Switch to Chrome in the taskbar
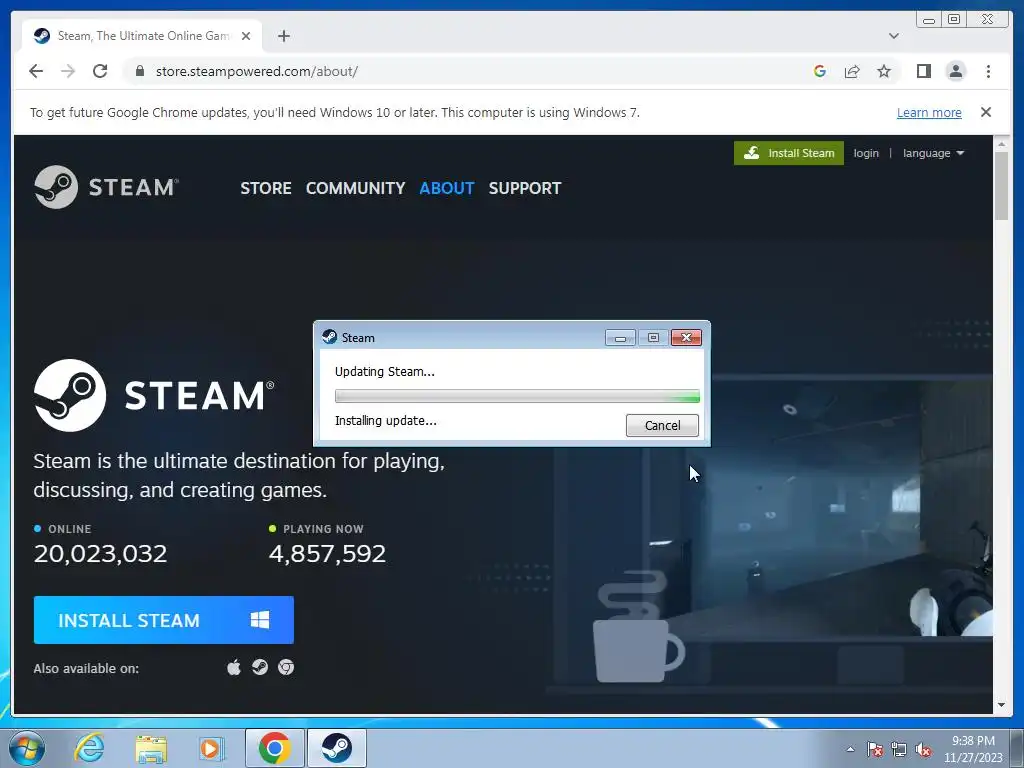Screen dimensions: 1024x768 click(x=274, y=748)
